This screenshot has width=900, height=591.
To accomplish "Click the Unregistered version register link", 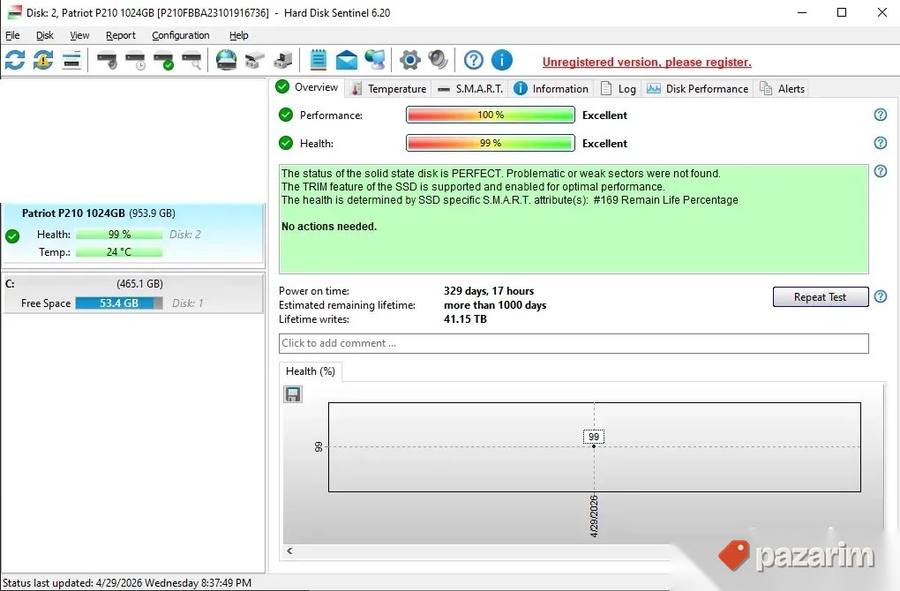I will (647, 62).
